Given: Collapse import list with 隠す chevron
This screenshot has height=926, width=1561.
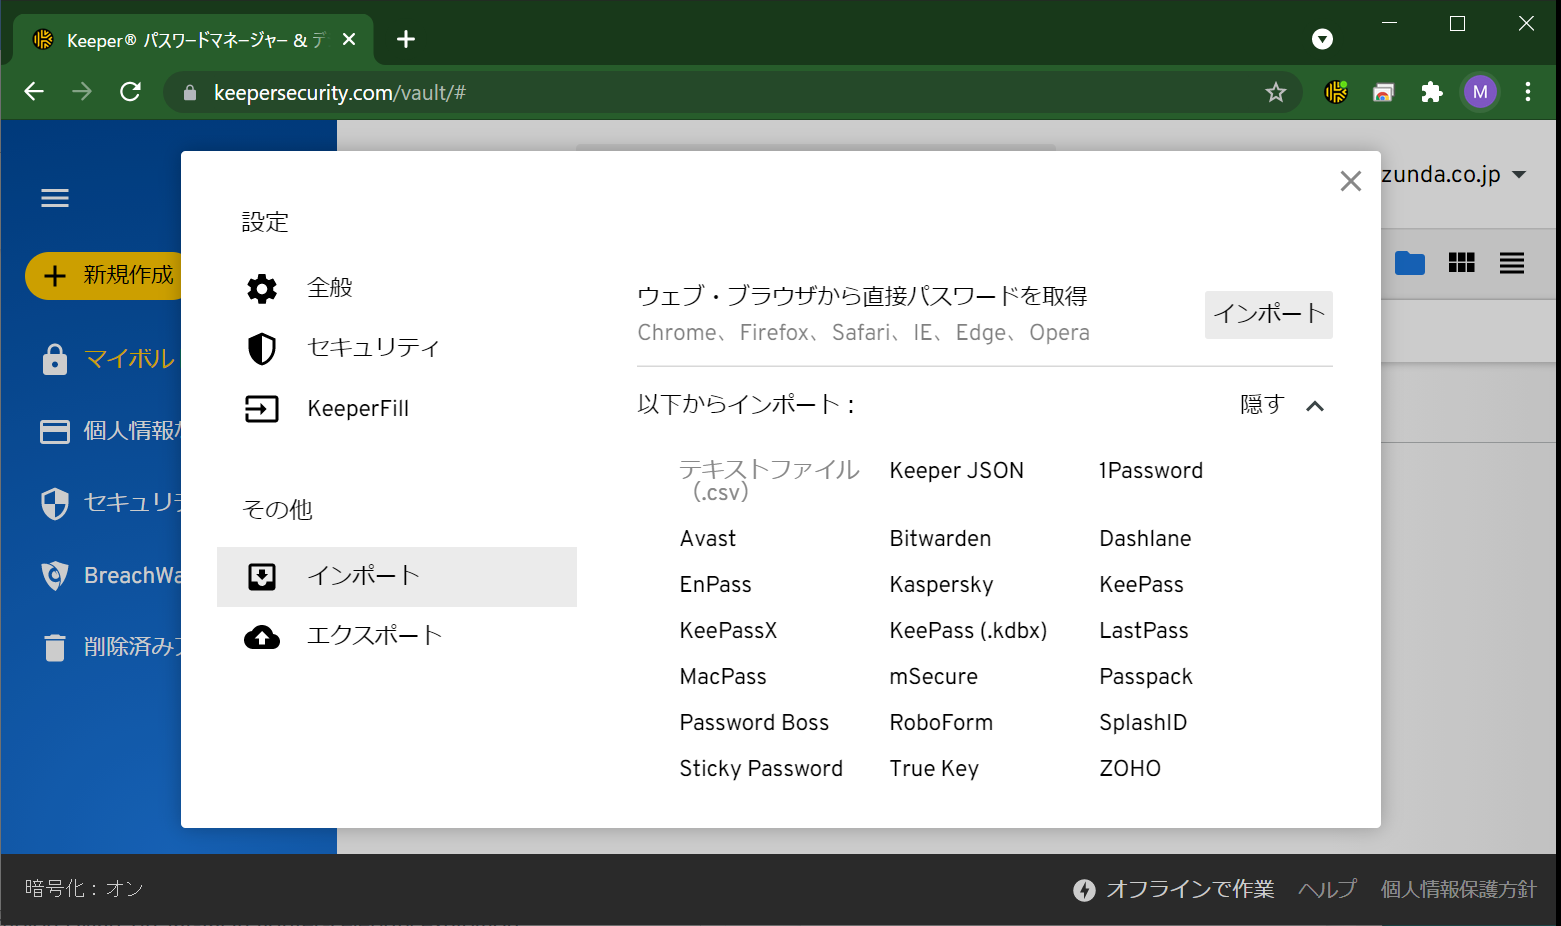Looking at the screenshot, I should (1314, 405).
